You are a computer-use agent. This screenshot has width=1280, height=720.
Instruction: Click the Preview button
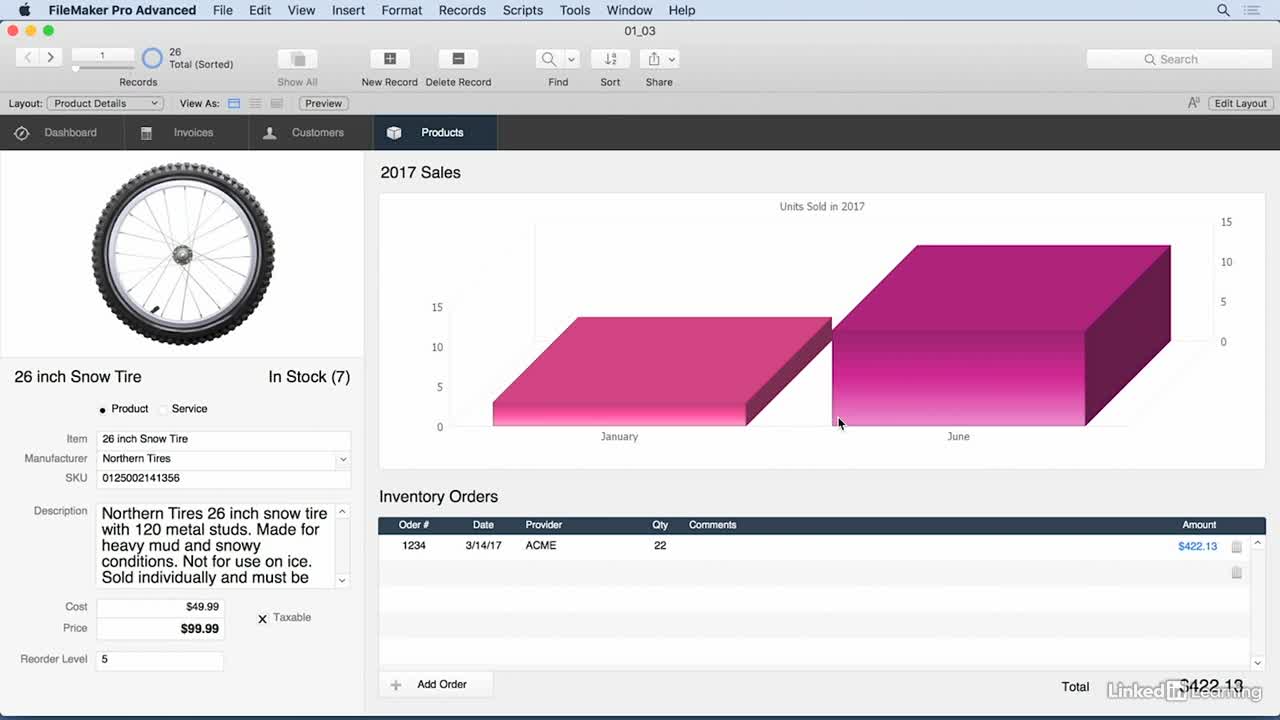(x=323, y=103)
